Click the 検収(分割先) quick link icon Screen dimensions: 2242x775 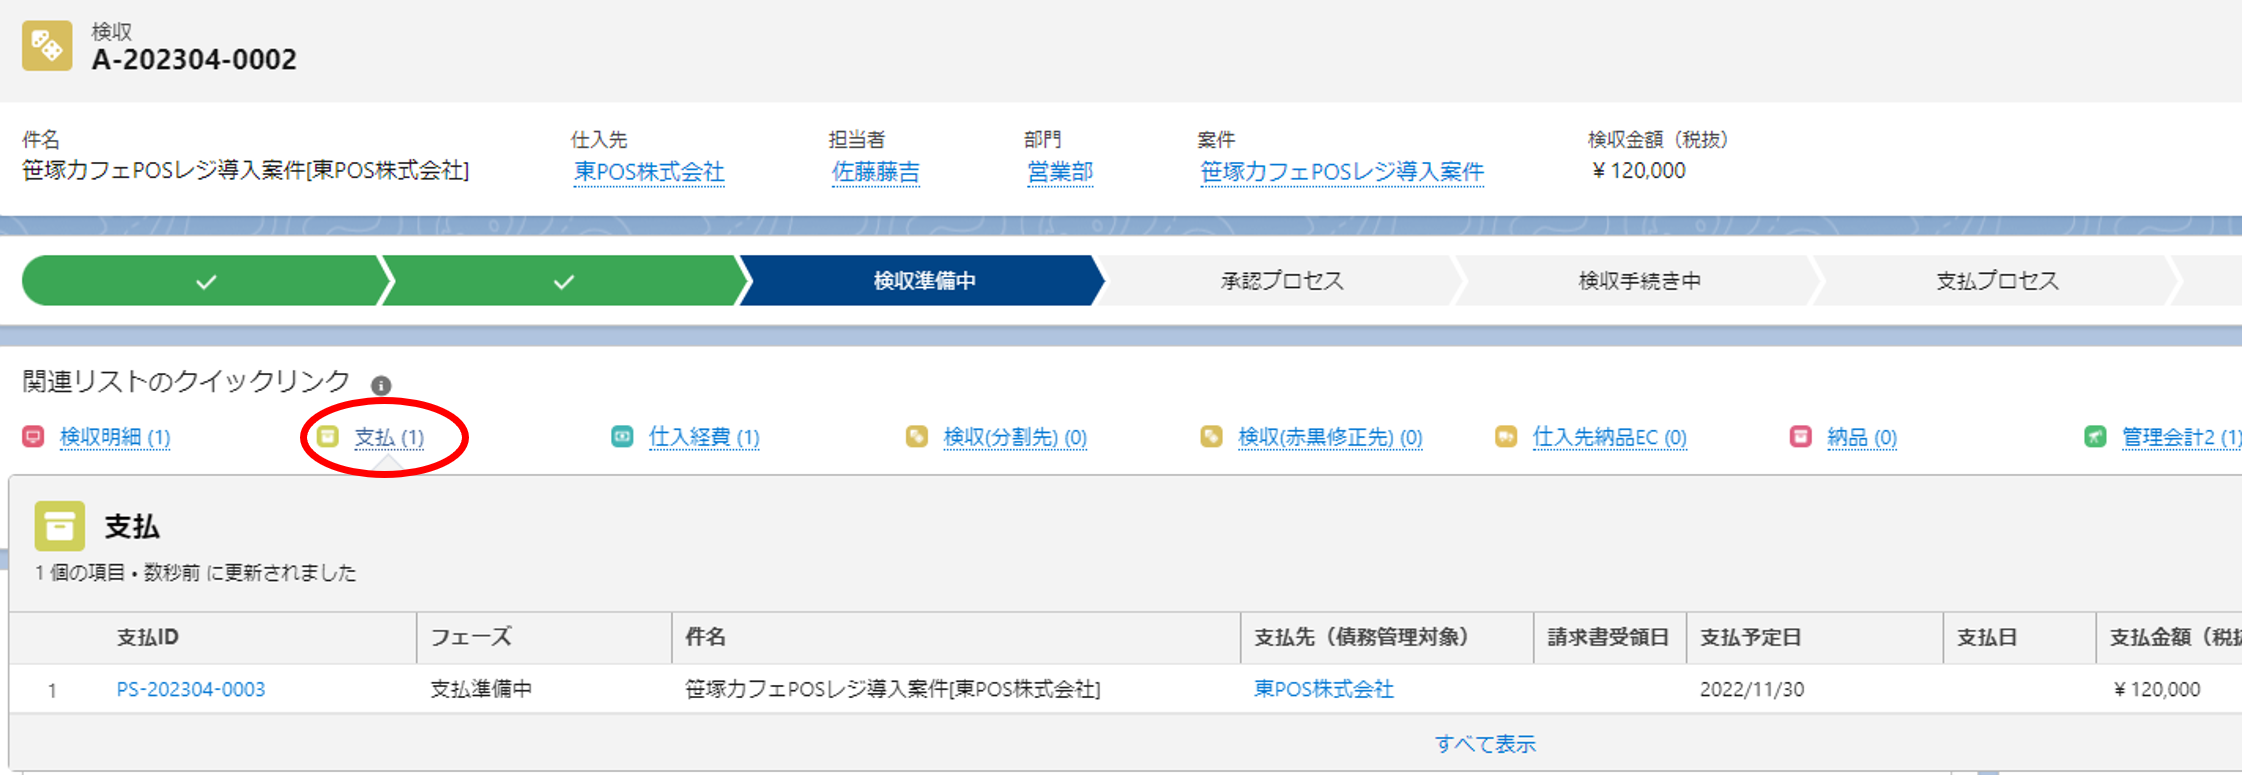point(916,437)
